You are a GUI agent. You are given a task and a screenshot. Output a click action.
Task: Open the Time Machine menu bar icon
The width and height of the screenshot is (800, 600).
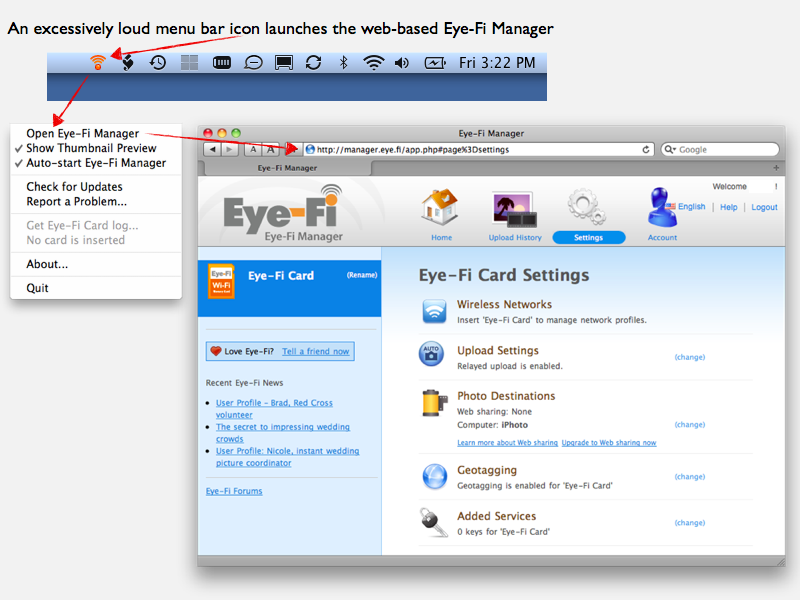(x=158, y=62)
